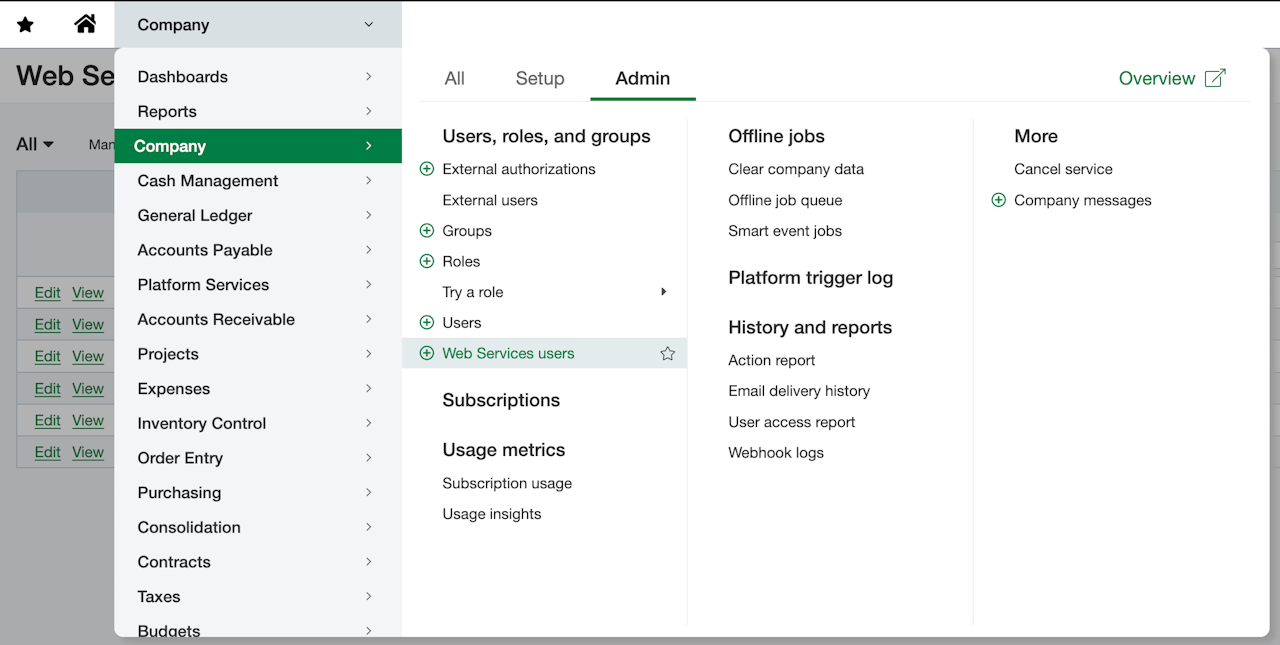
Task: Open Favorites star icon in top bar
Action: (25, 24)
